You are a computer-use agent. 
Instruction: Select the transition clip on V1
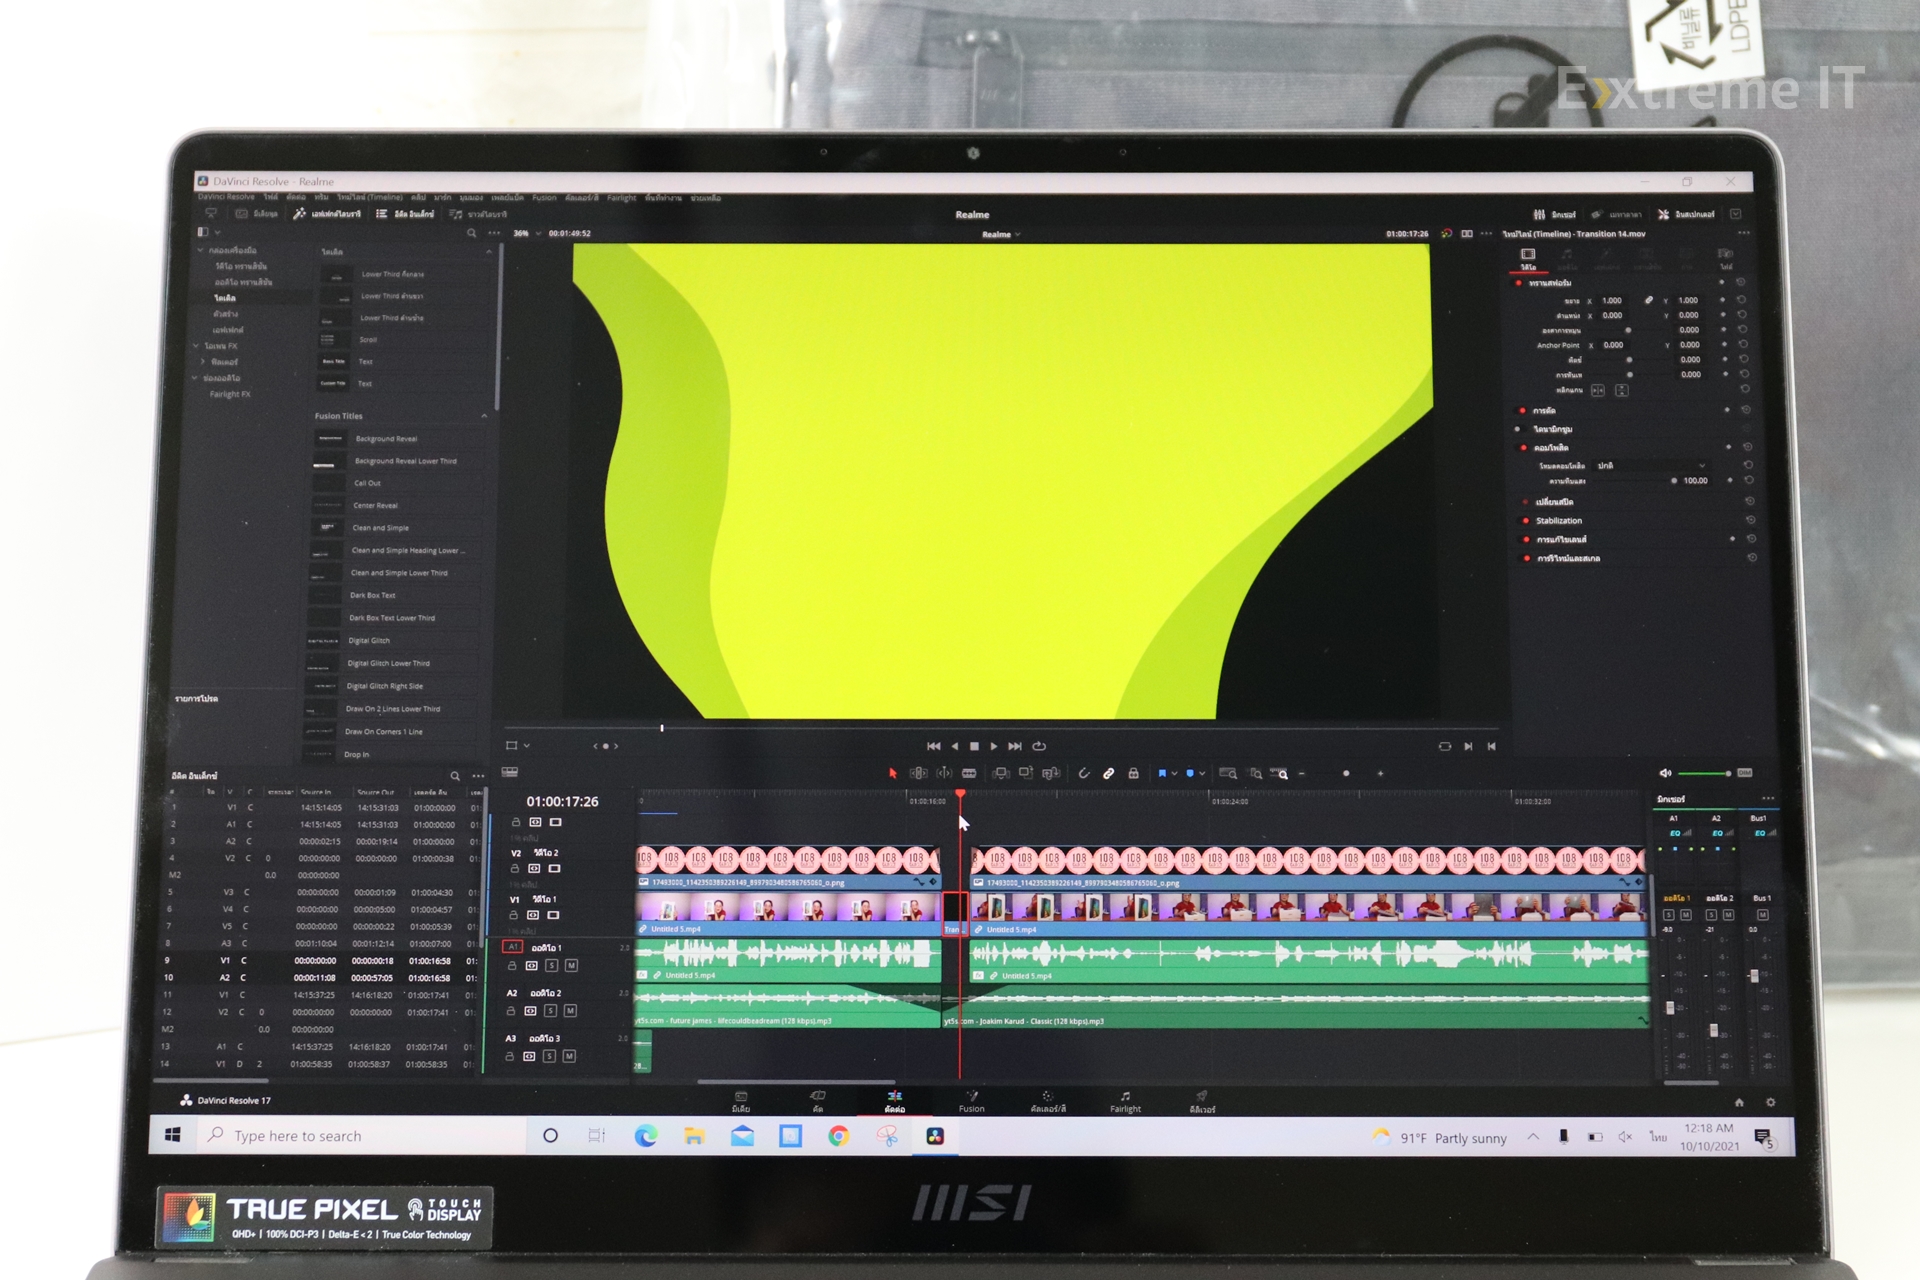[x=956, y=914]
